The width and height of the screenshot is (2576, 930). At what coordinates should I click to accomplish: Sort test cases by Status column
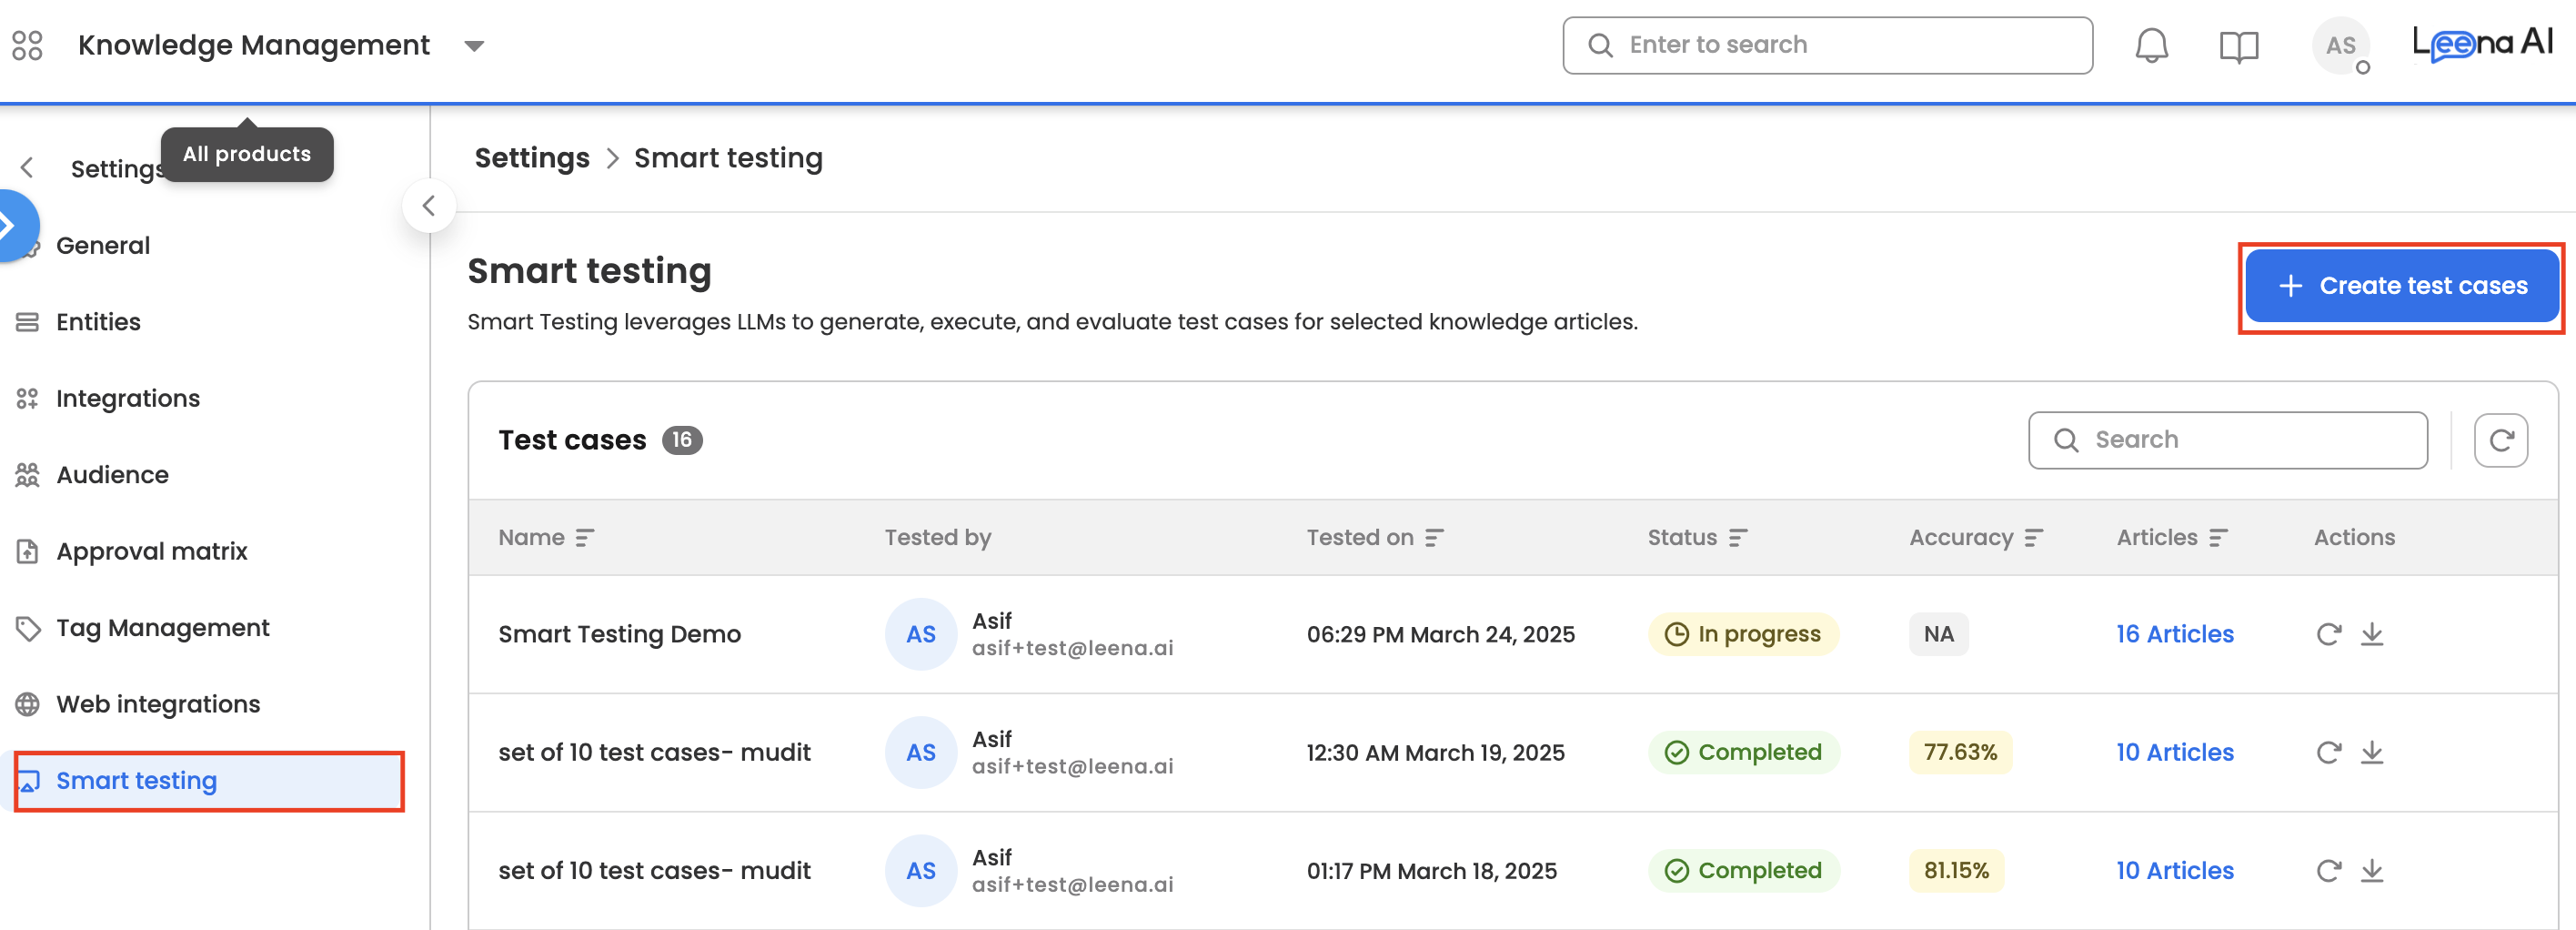[x=1738, y=538]
